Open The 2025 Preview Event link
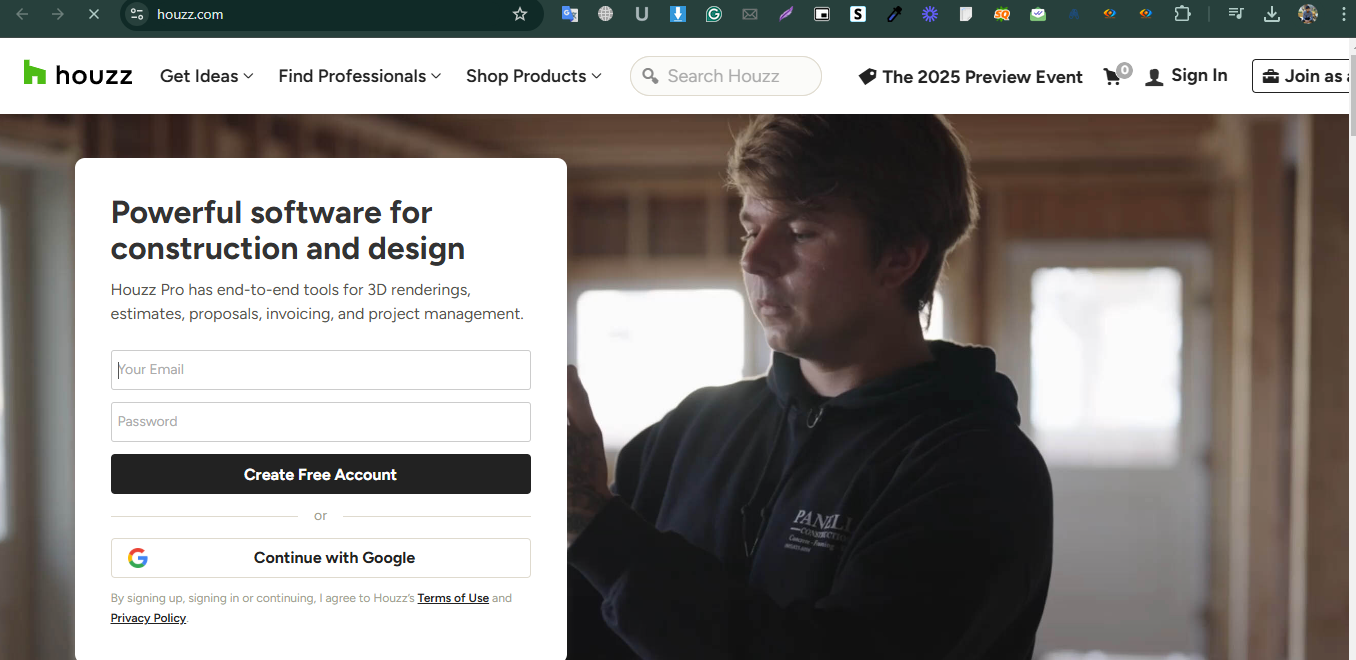 (971, 77)
